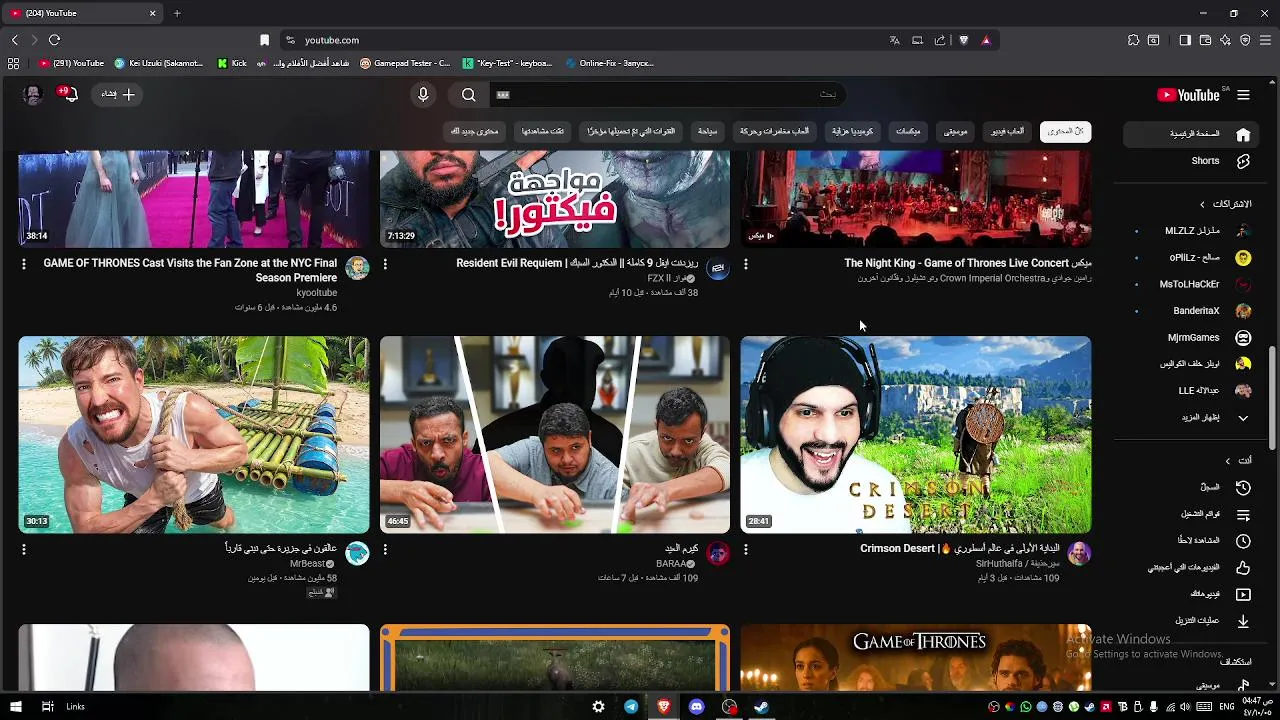Start voice search with microphone icon
Viewport: 1280px width, 720px height.
(423, 94)
